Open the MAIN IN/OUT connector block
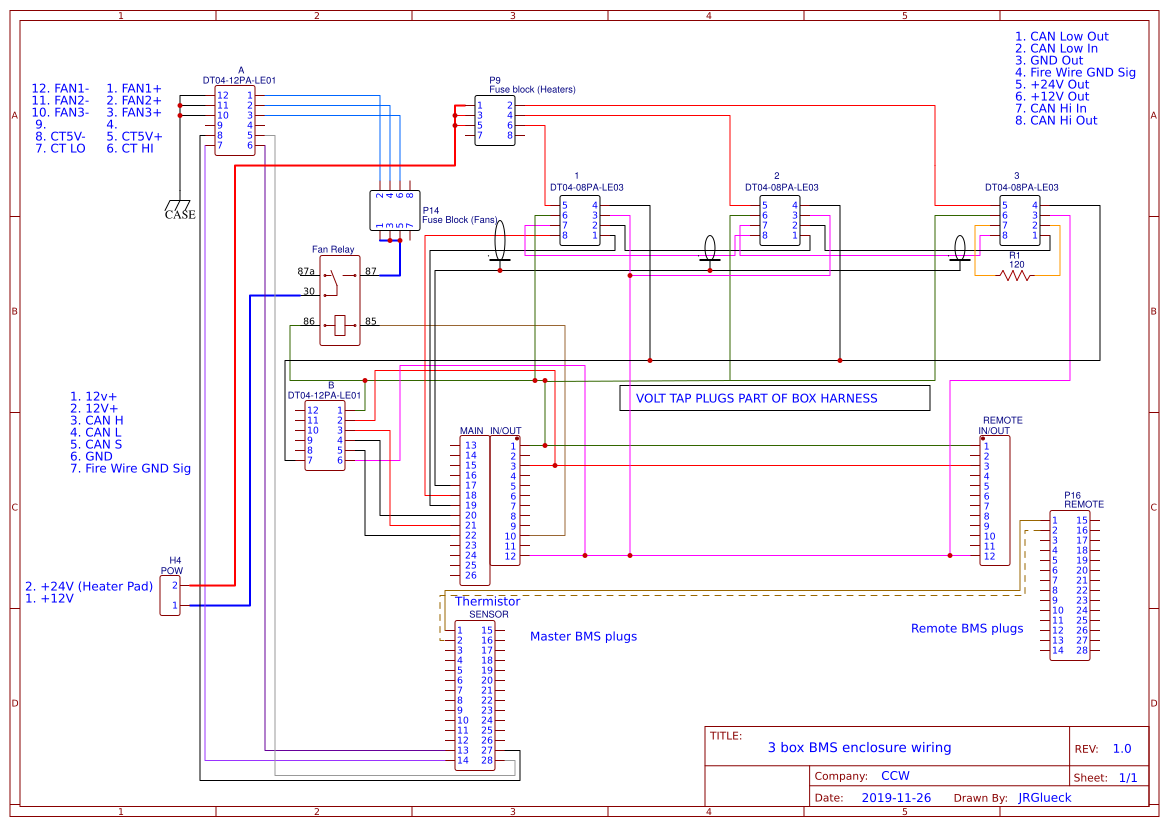 click(x=489, y=505)
